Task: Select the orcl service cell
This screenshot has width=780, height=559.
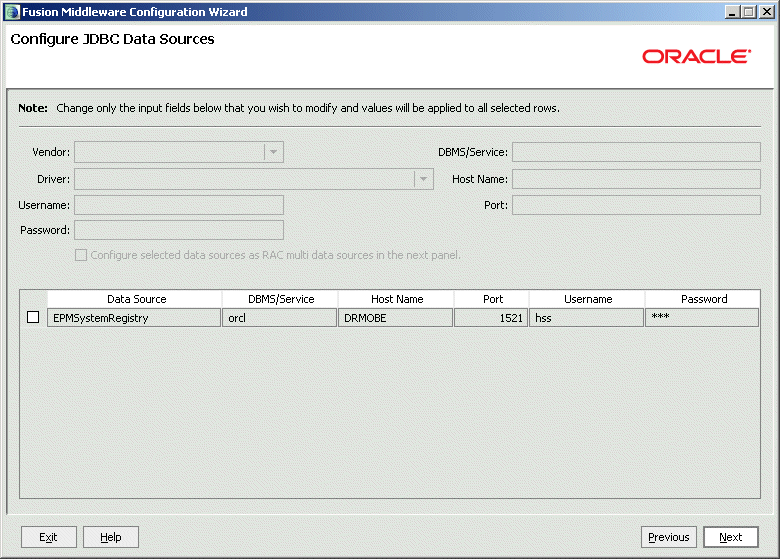Action: click(x=280, y=318)
